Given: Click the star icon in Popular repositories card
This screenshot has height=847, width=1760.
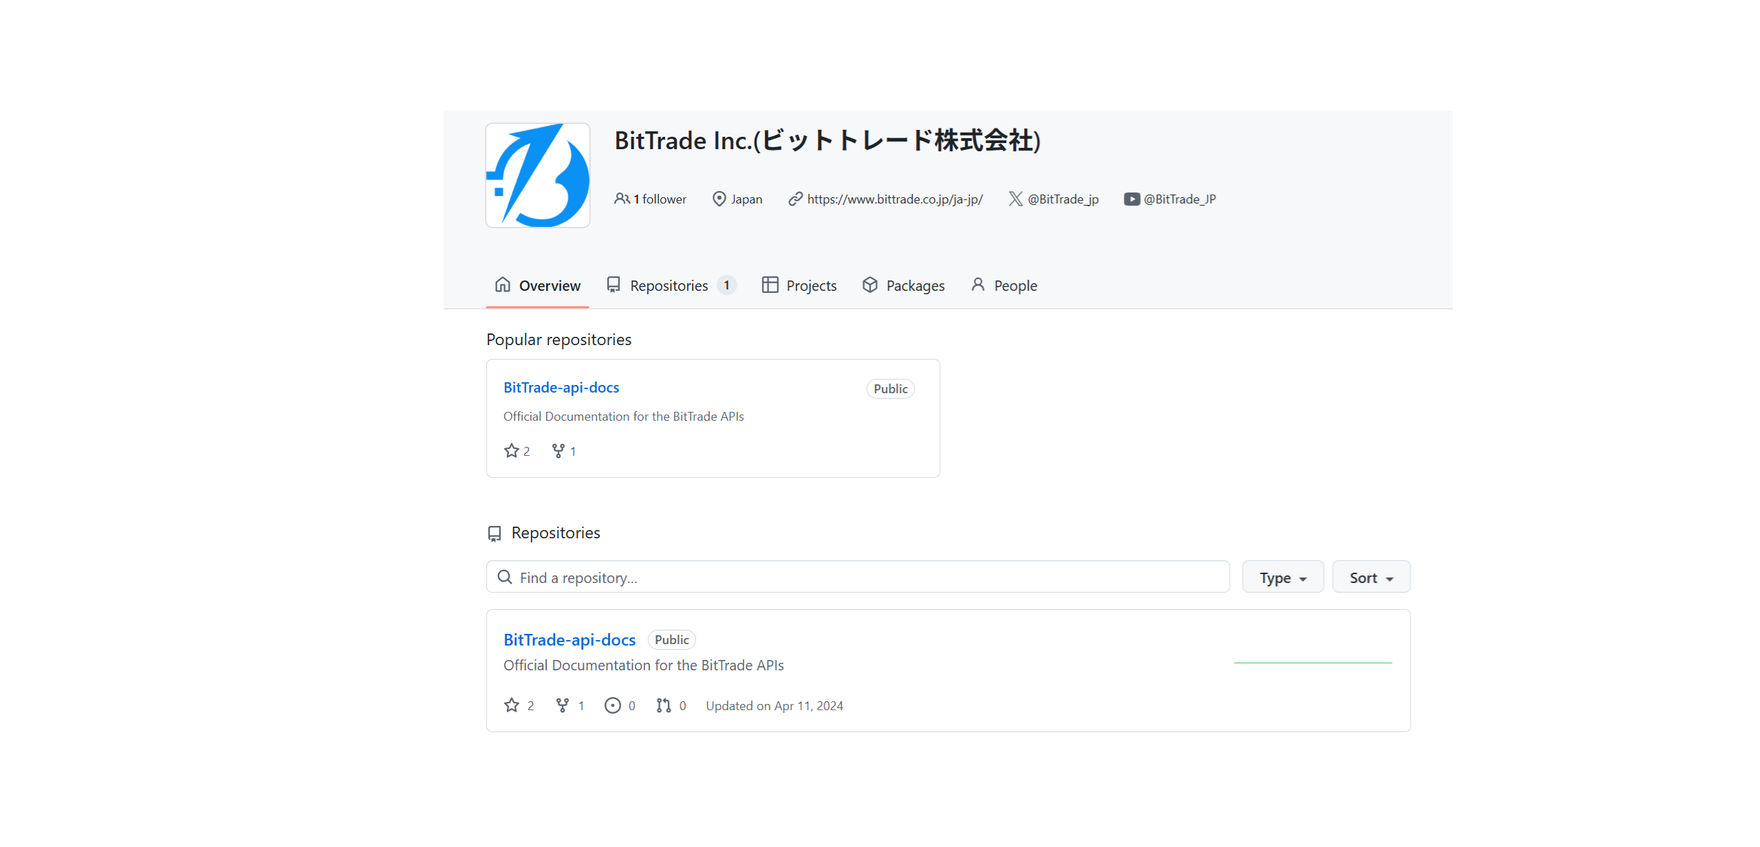Looking at the screenshot, I should tap(512, 451).
